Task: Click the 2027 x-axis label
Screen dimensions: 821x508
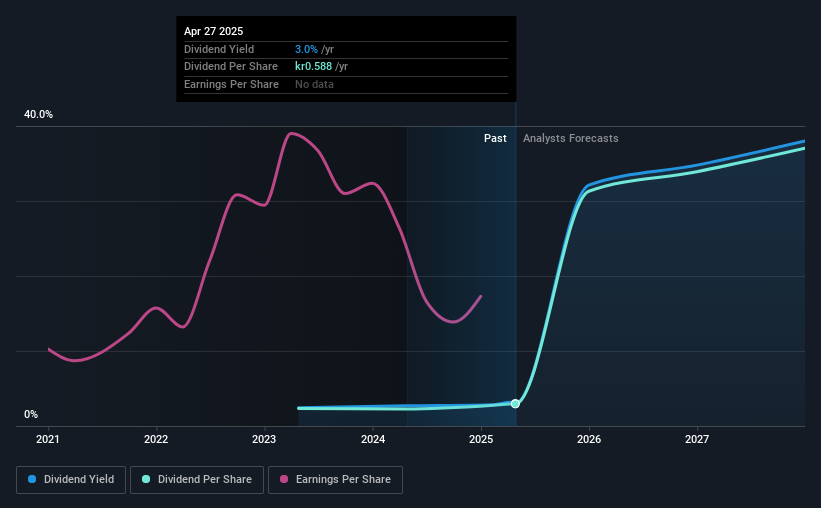Action: click(697, 439)
